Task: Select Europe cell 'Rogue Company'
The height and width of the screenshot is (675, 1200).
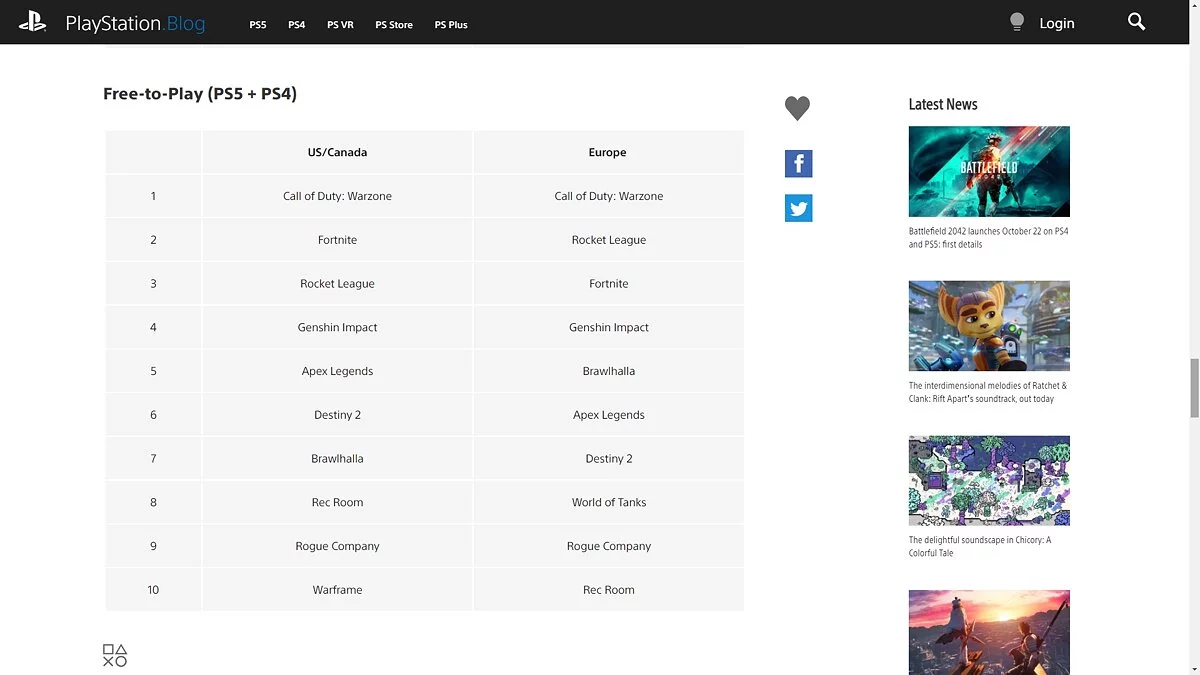Action: (x=608, y=546)
